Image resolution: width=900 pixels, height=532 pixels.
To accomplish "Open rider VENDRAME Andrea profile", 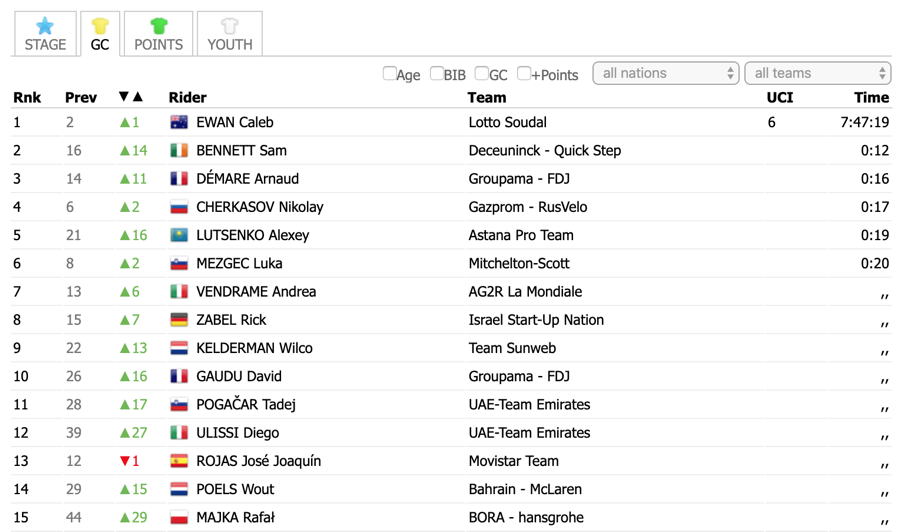I will 256,292.
